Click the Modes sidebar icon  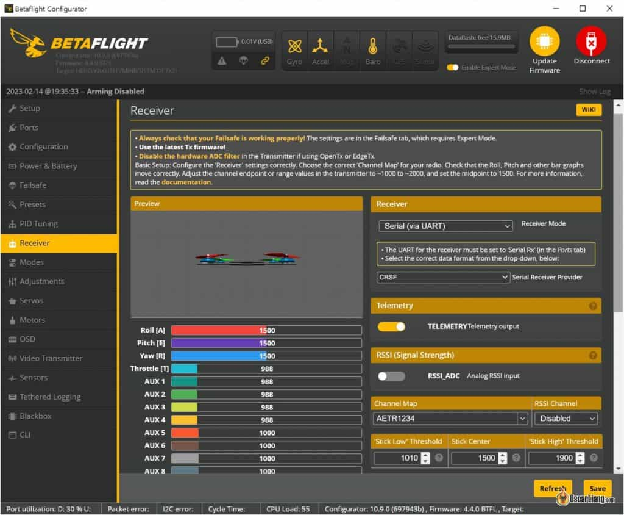12,262
